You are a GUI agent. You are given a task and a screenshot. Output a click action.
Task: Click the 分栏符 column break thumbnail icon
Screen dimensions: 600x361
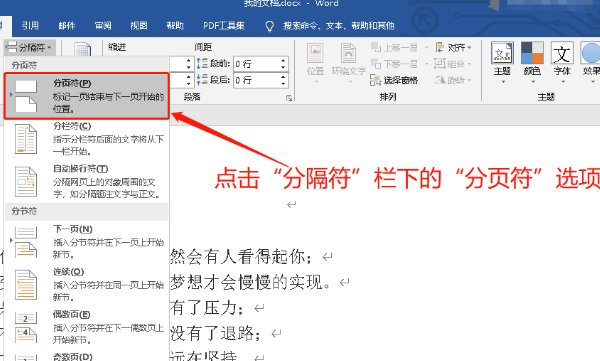coord(26,139)
